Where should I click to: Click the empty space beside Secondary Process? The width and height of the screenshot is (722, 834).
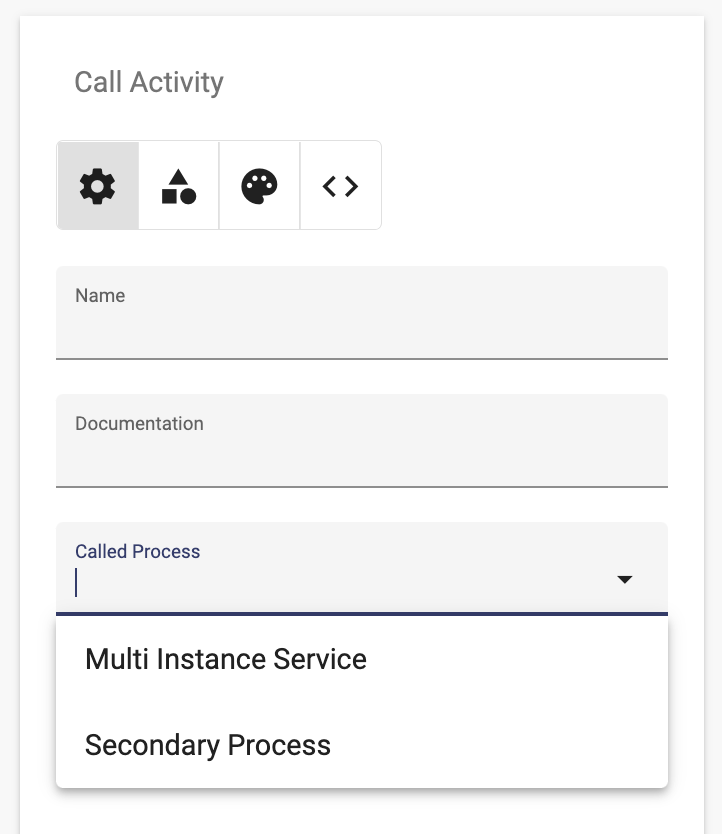[499, 745]
